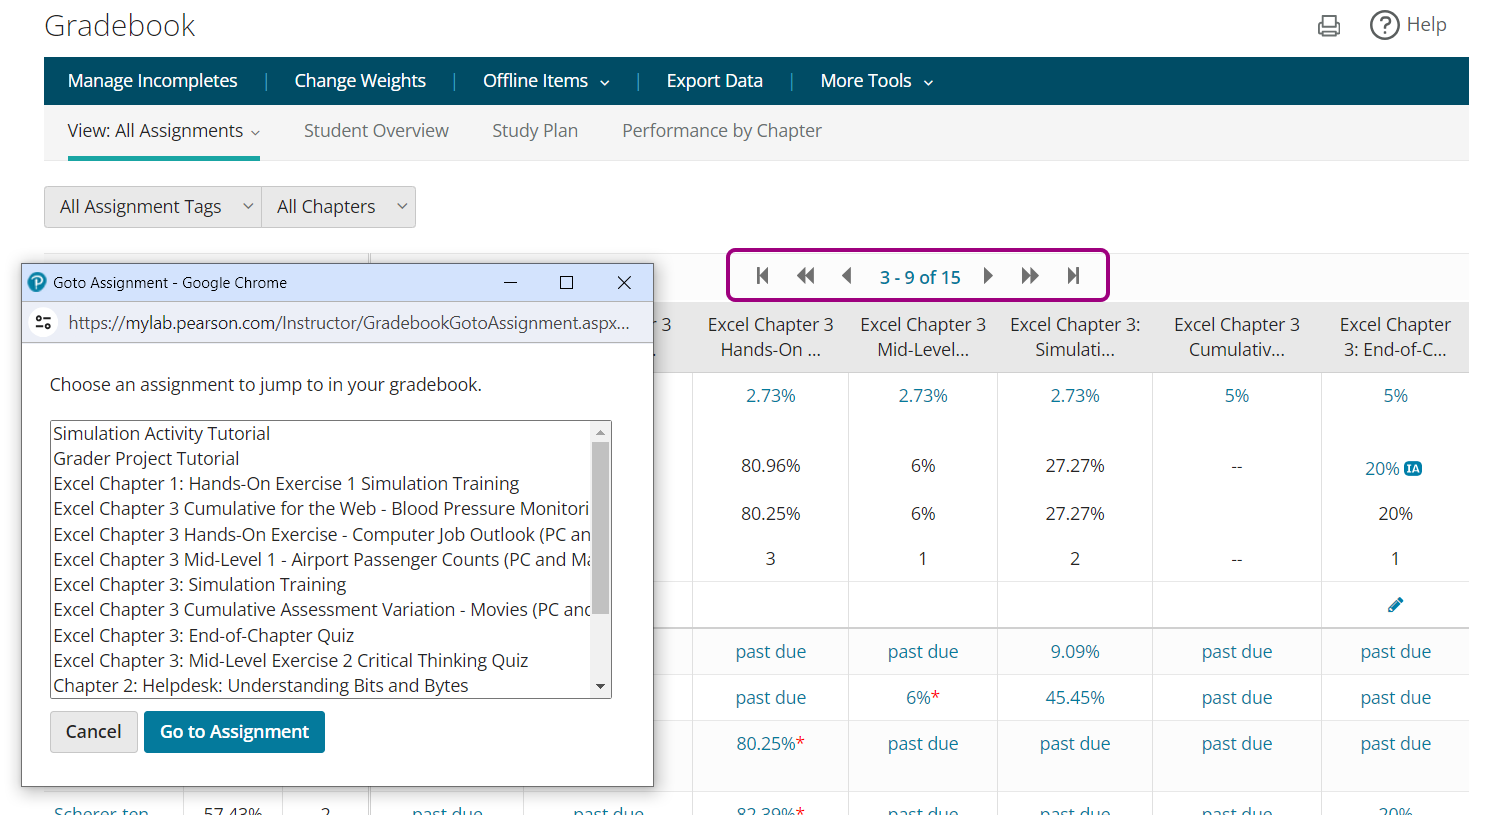This screenshot has width=1498, height=815.
Task: Click the assignment list scrollbar thumb
Action: [600, 528]
